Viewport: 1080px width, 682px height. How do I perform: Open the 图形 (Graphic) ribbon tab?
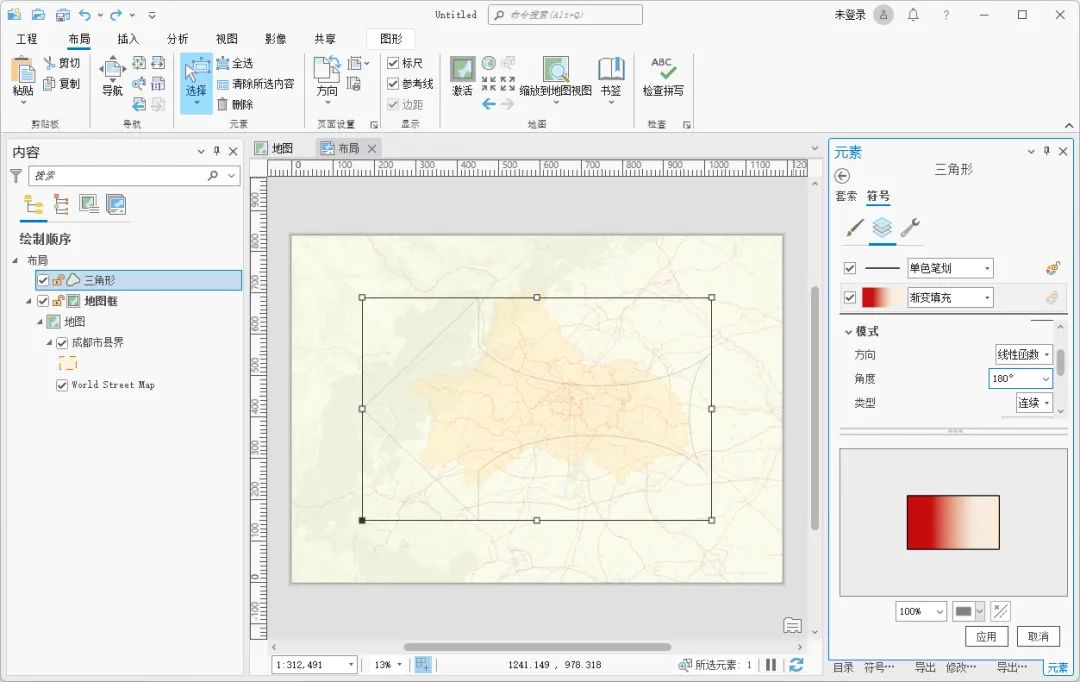click(x=391, y=39)
